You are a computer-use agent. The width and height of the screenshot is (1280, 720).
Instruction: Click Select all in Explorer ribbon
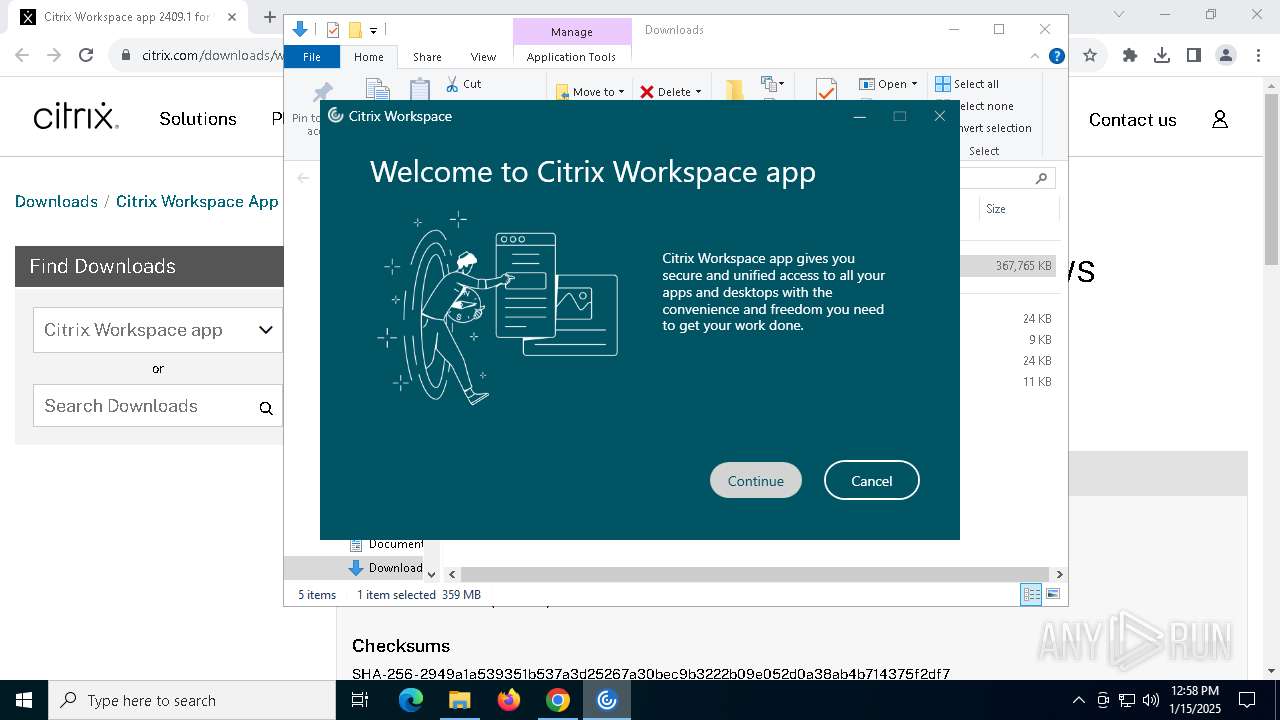click(967, 84)
